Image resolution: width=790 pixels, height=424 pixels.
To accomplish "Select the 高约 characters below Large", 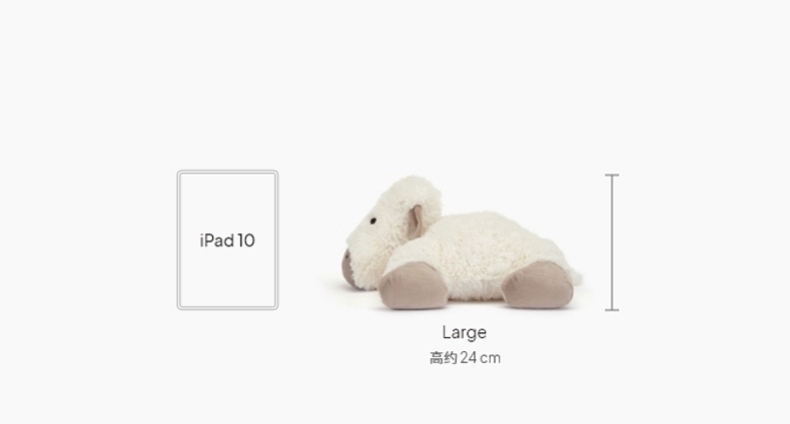I will click(x=443, y=358).
